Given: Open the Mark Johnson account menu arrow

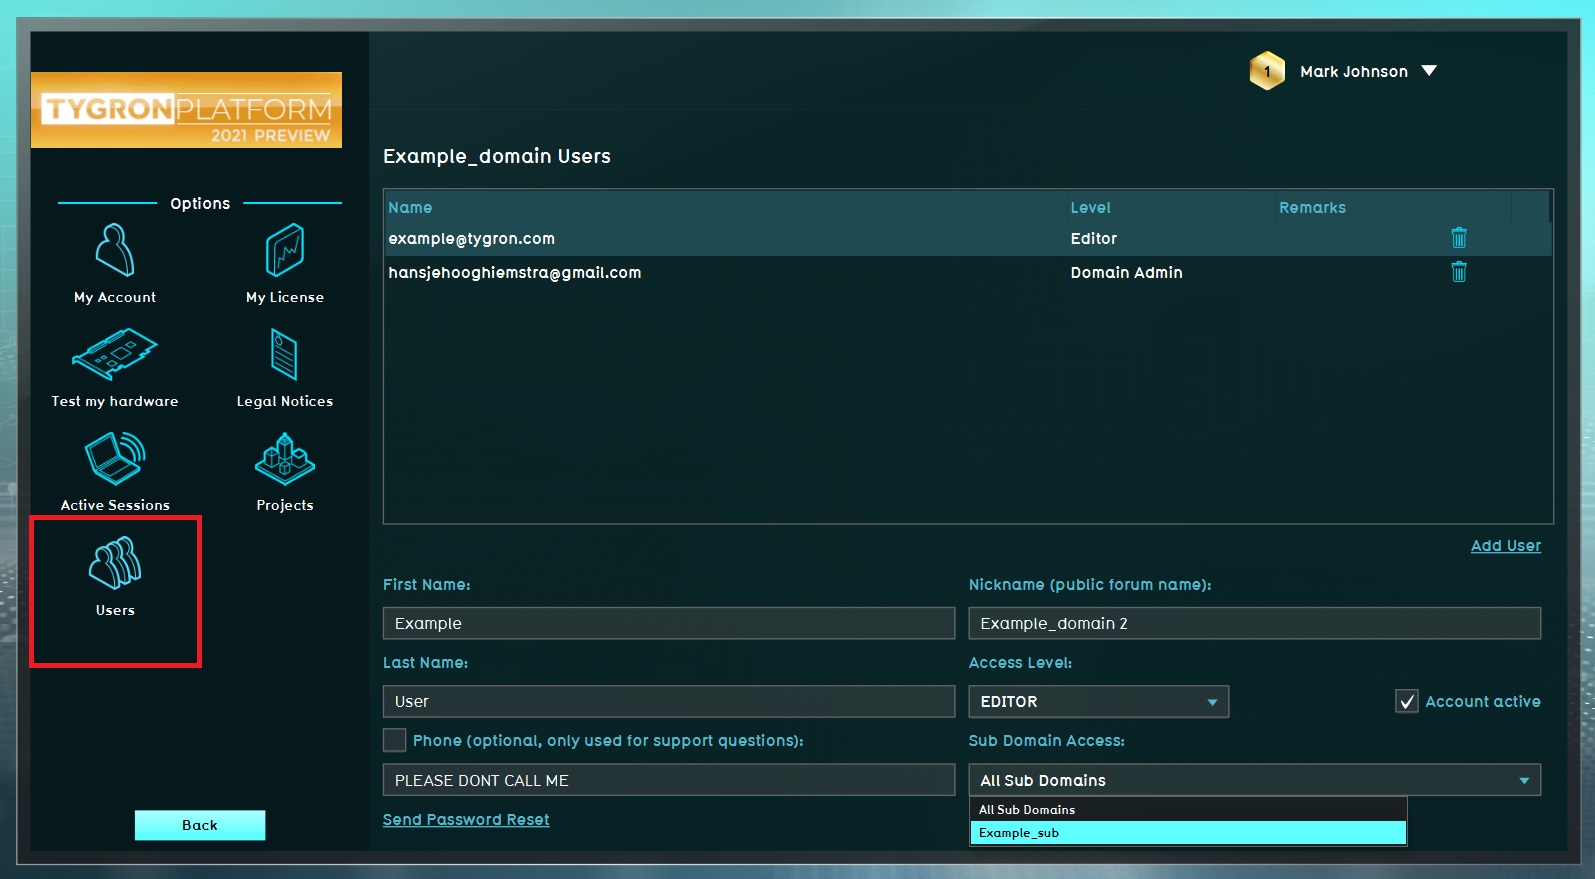Looking at the screenshot, I should click(1429, 71).
